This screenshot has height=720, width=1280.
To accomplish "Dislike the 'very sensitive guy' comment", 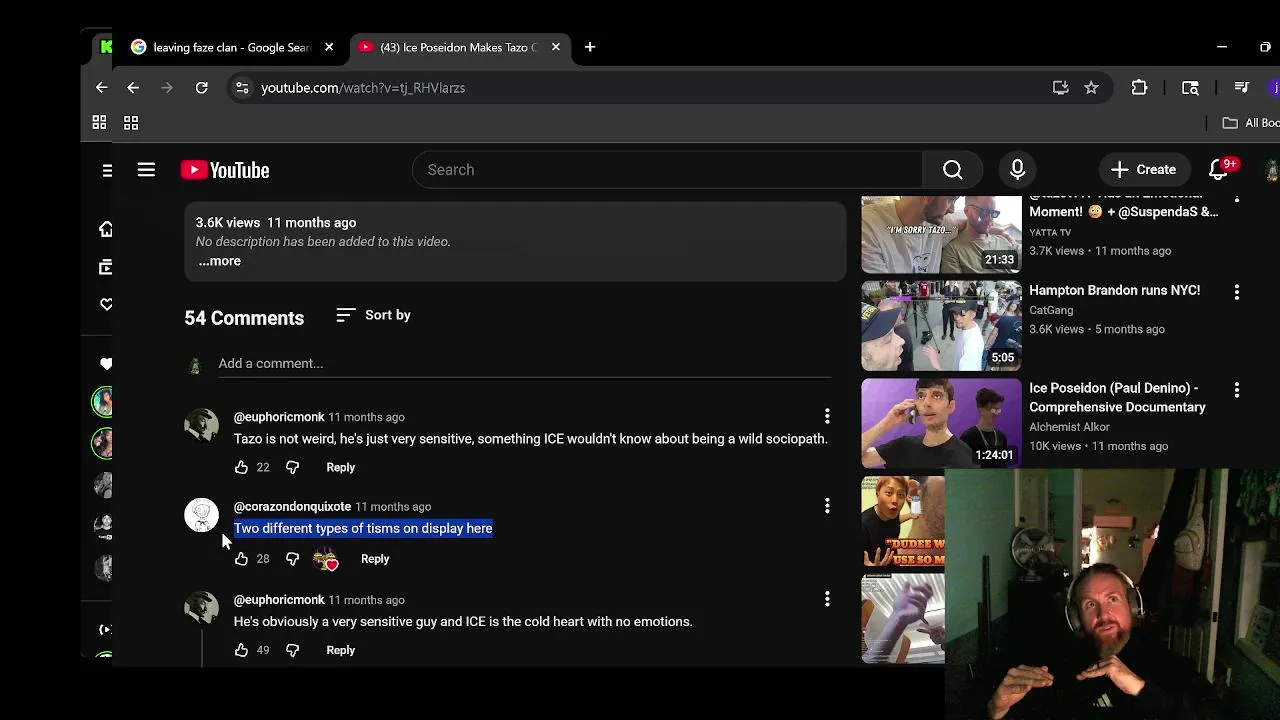I will 292,650.
